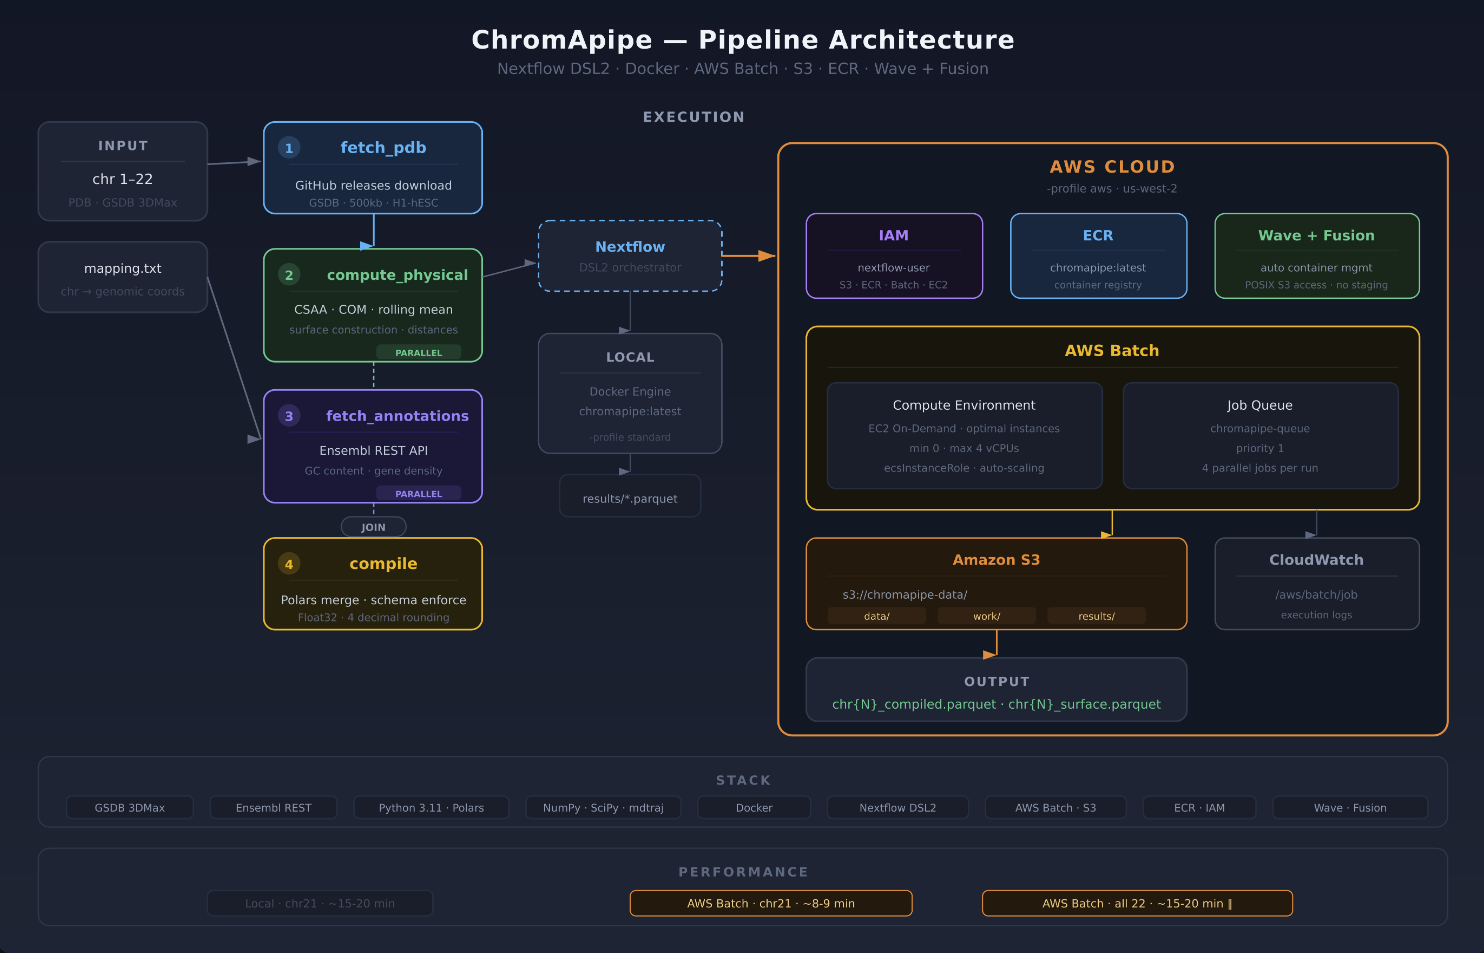The width and height of the screenshot is (1484, 953).
Task: Click '4 parallel jobs per run' text
Action: pyautogui.click(x=1260, y=468)
